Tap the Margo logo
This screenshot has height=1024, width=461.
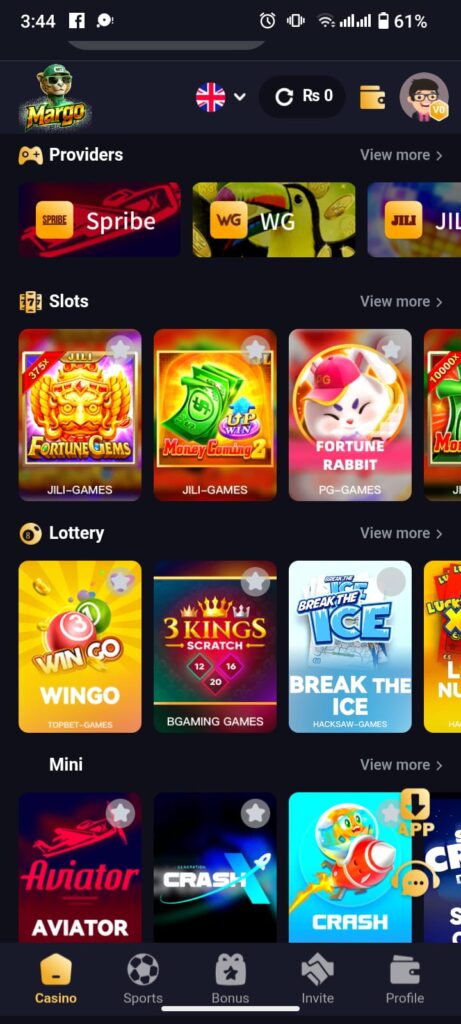point(55,97)
